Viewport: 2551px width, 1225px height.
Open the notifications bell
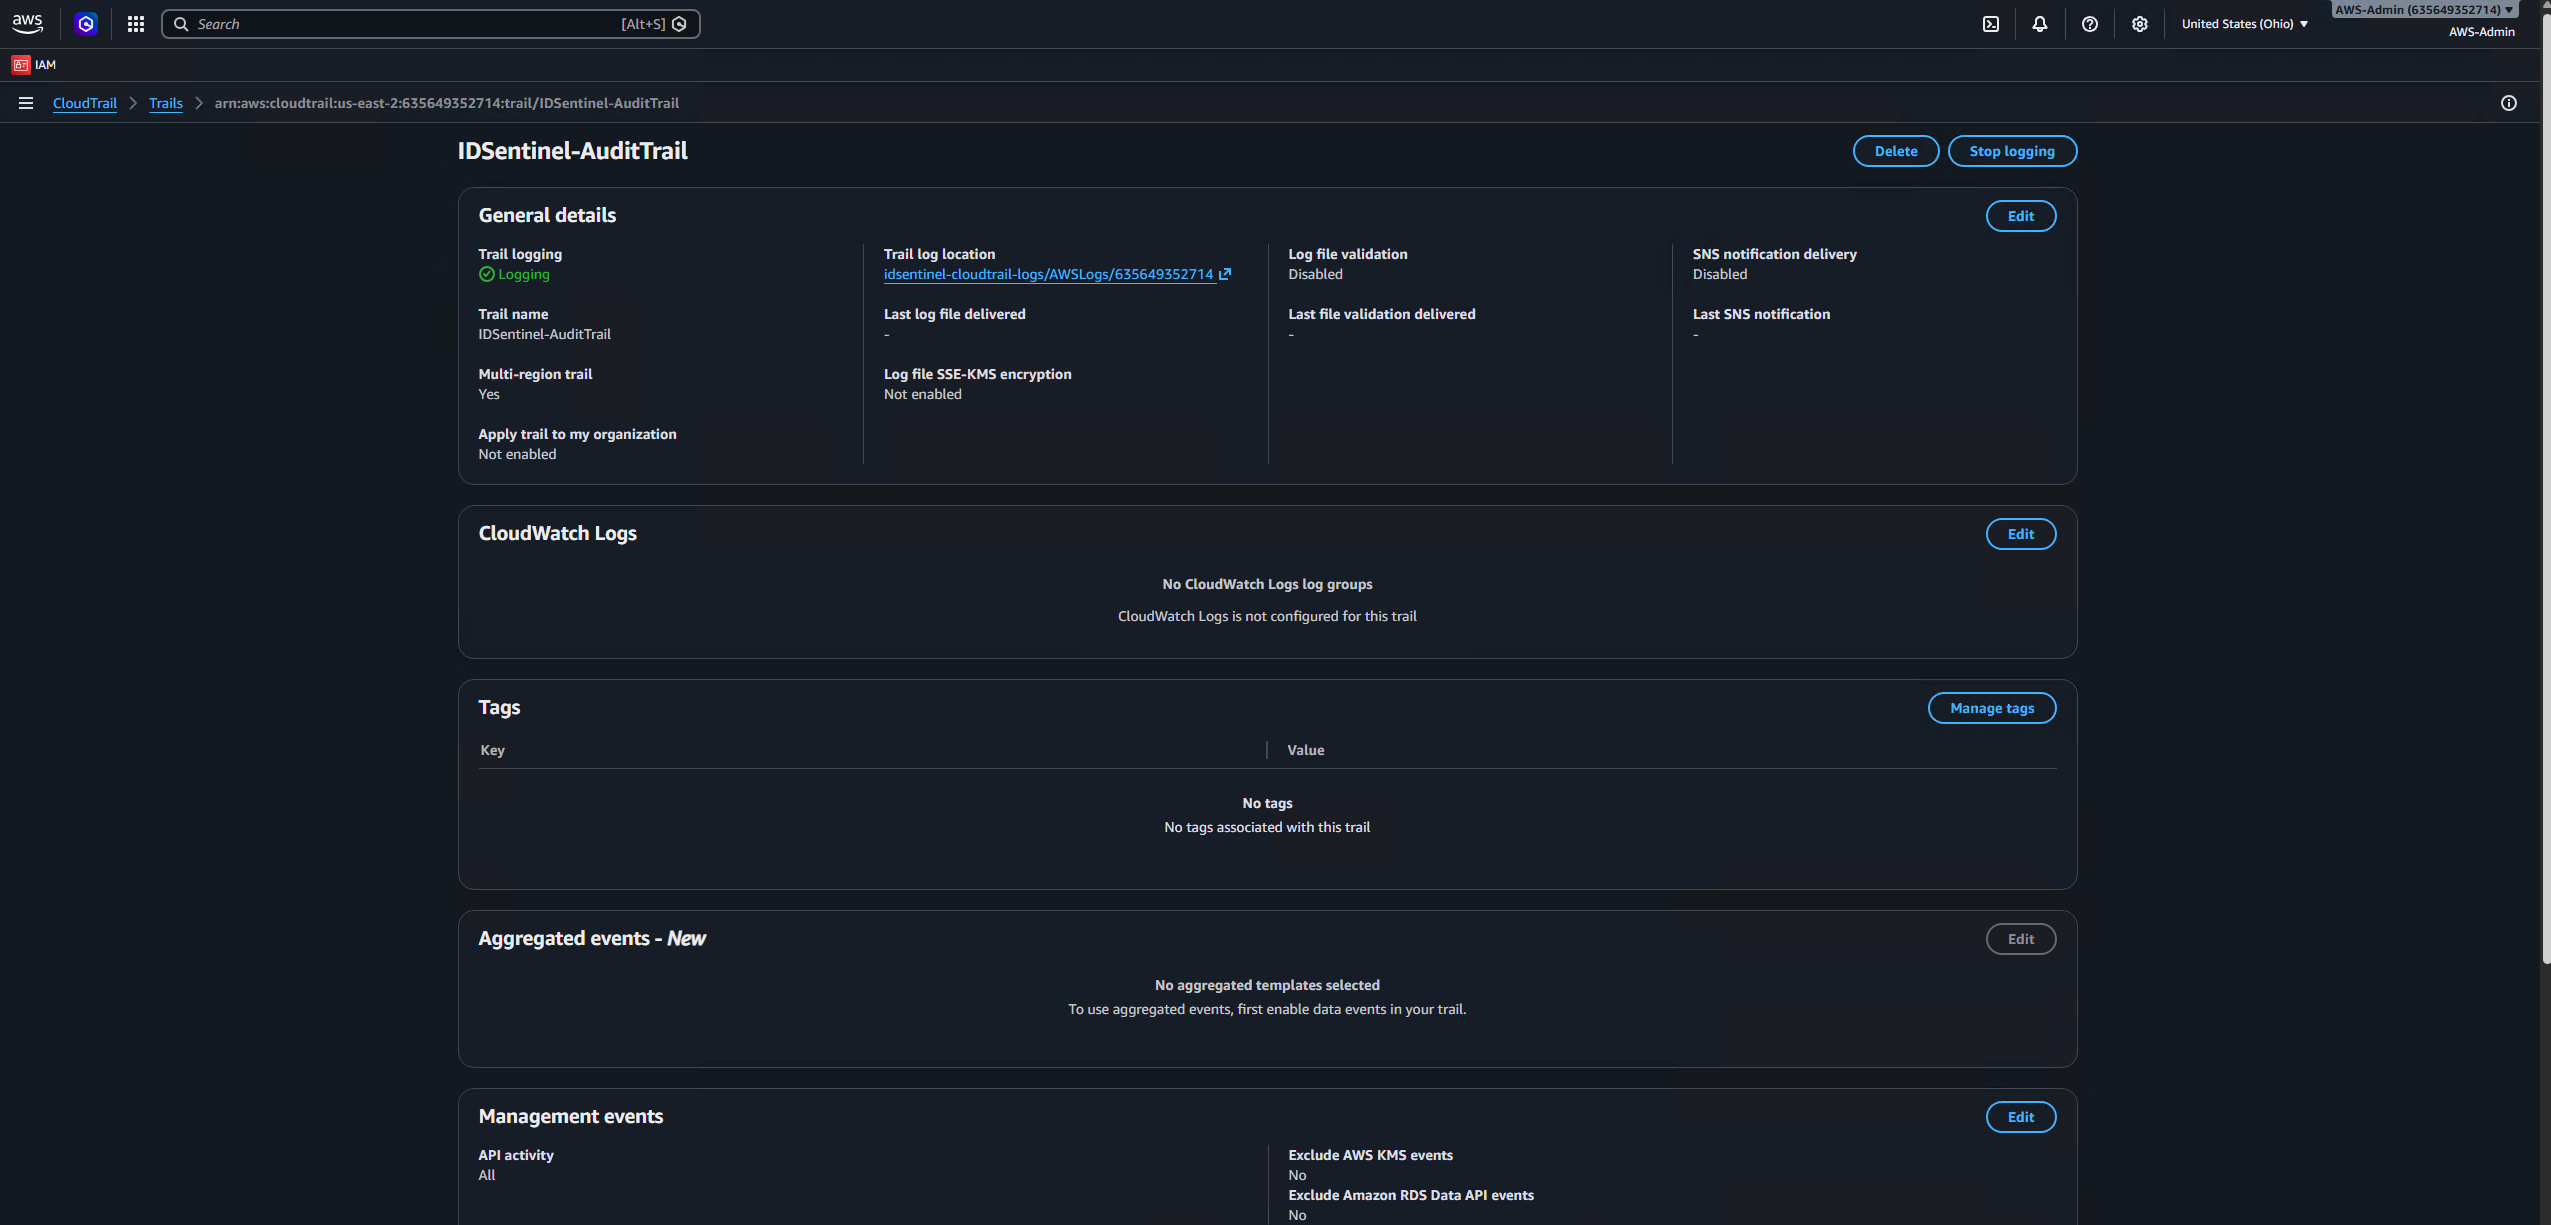(x=2040, y=24)
